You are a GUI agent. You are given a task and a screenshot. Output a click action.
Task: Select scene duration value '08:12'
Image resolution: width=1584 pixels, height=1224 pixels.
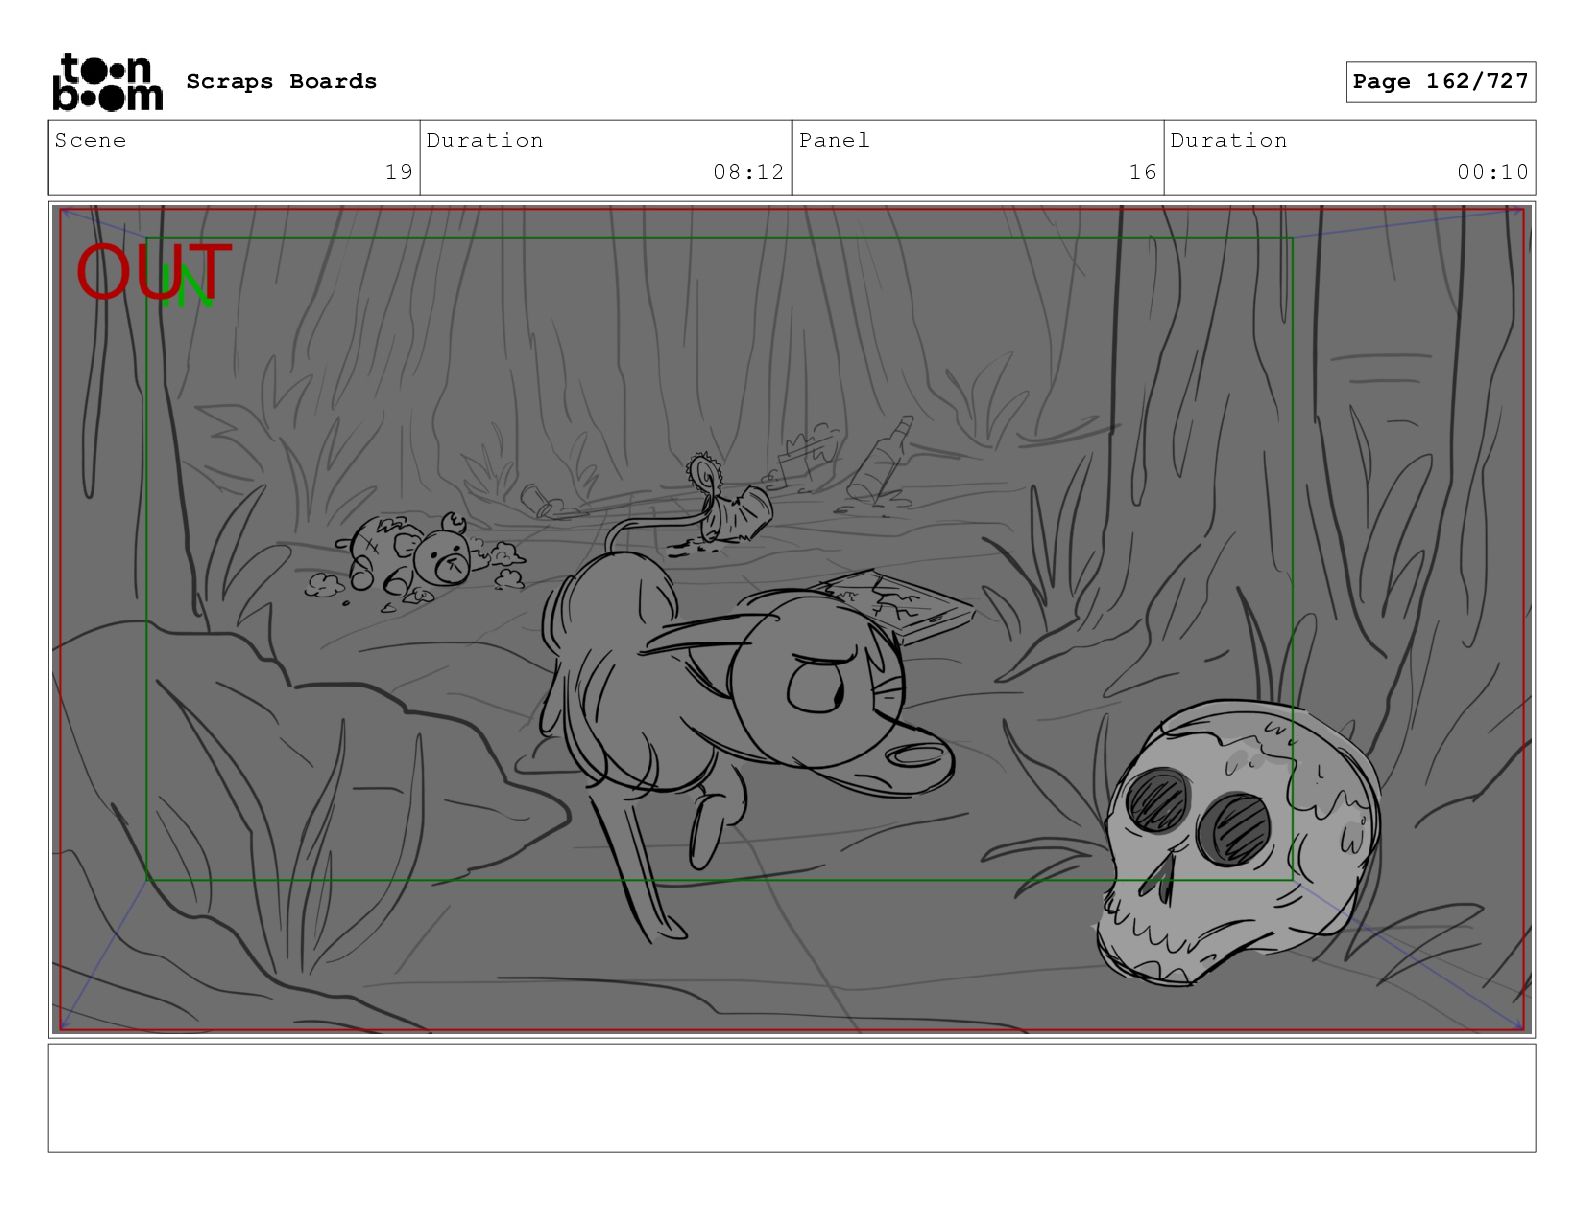[x=749, y=172]
